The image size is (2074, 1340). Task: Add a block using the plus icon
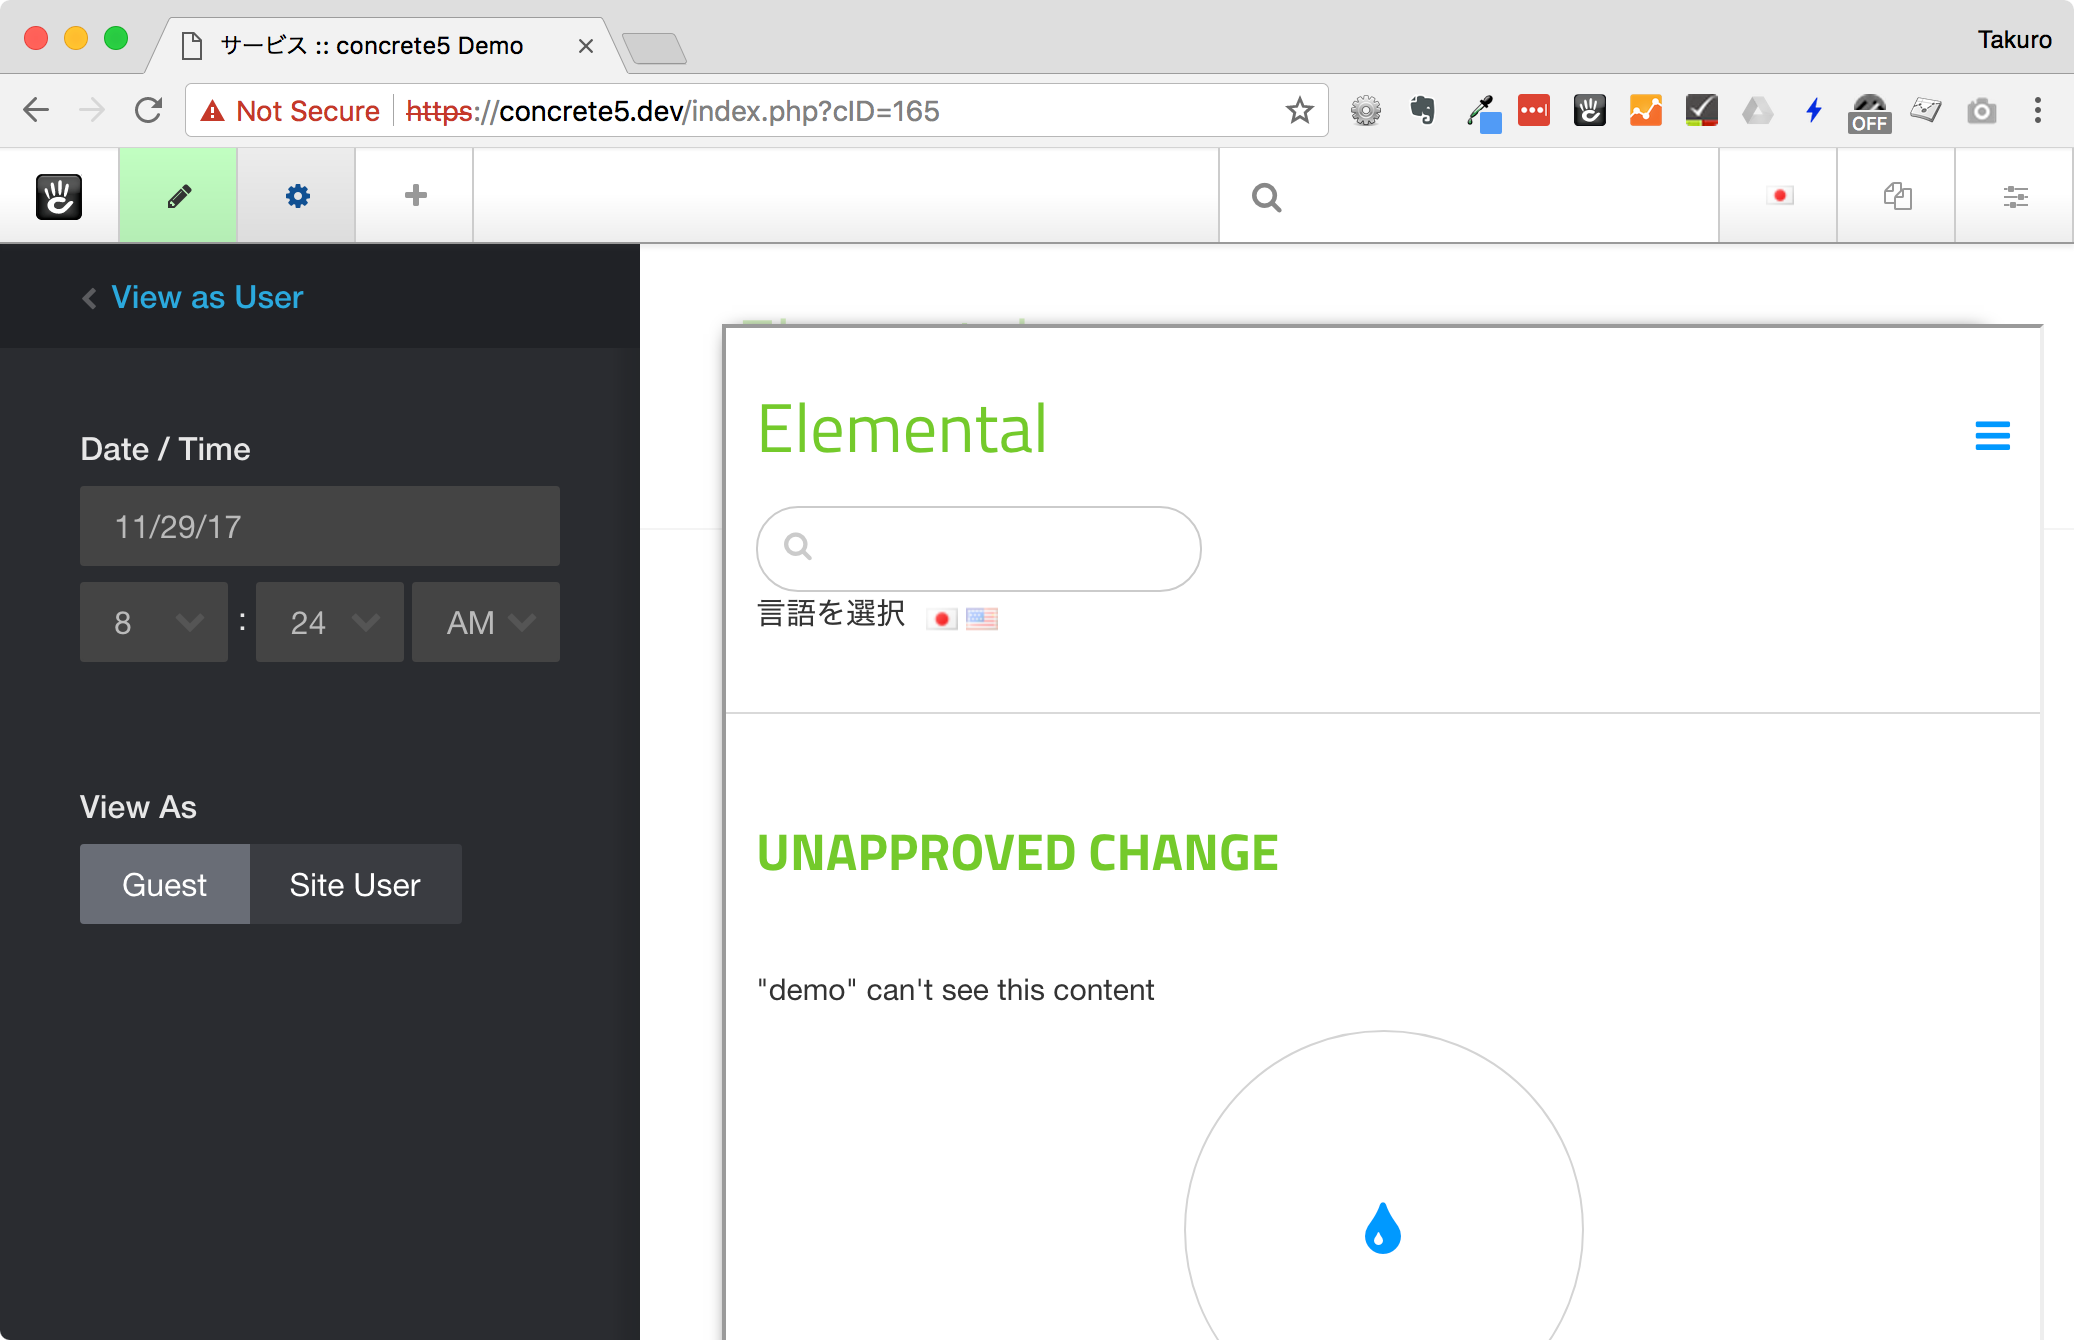(414, 195)
